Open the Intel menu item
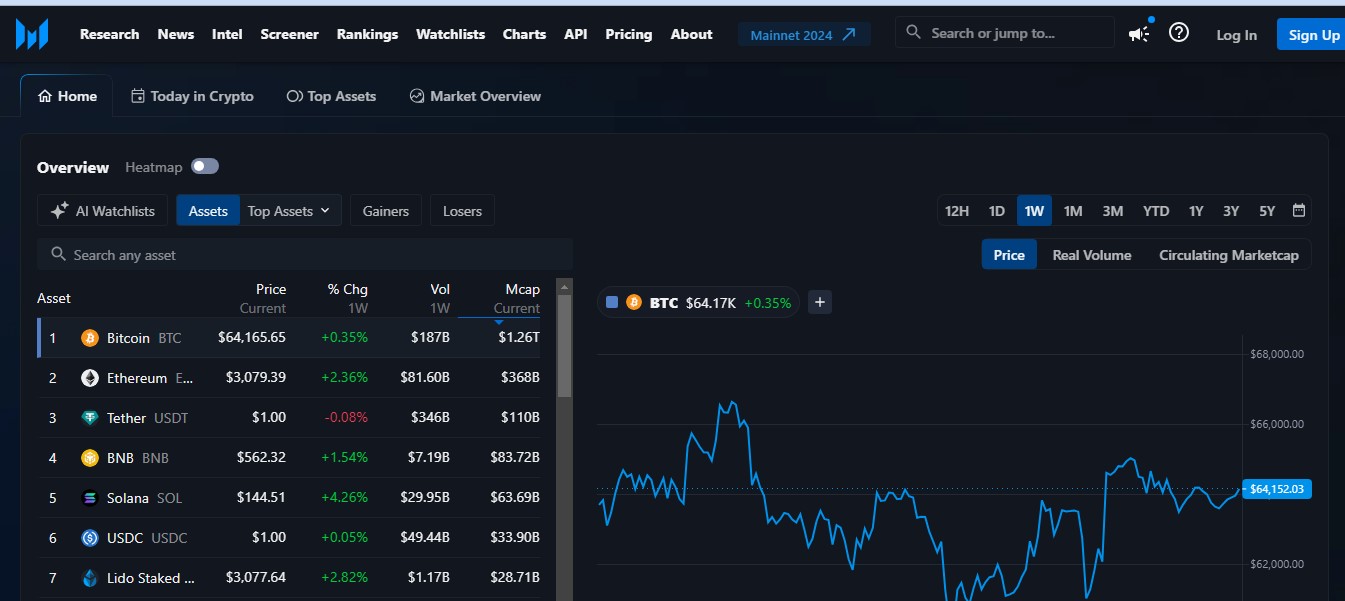Screen dimensions: 1345x601 [227, 34]
